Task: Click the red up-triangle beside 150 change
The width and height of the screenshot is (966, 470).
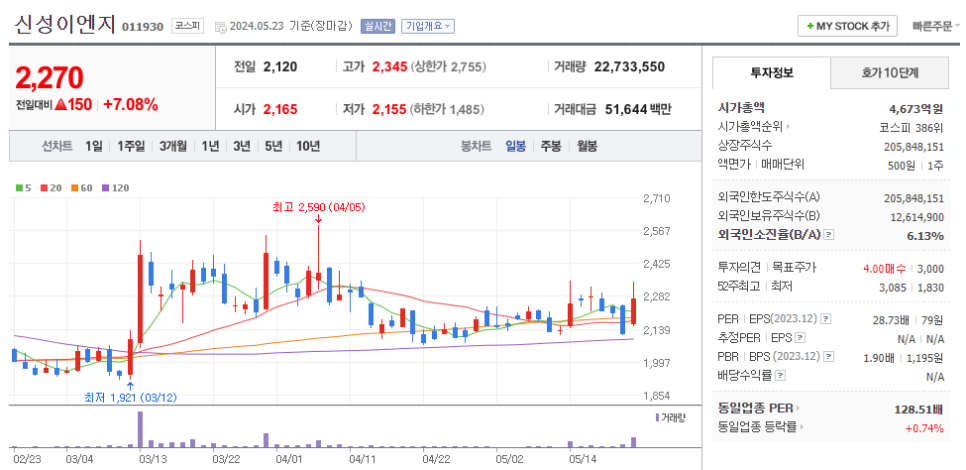Action: pos(60,105)
